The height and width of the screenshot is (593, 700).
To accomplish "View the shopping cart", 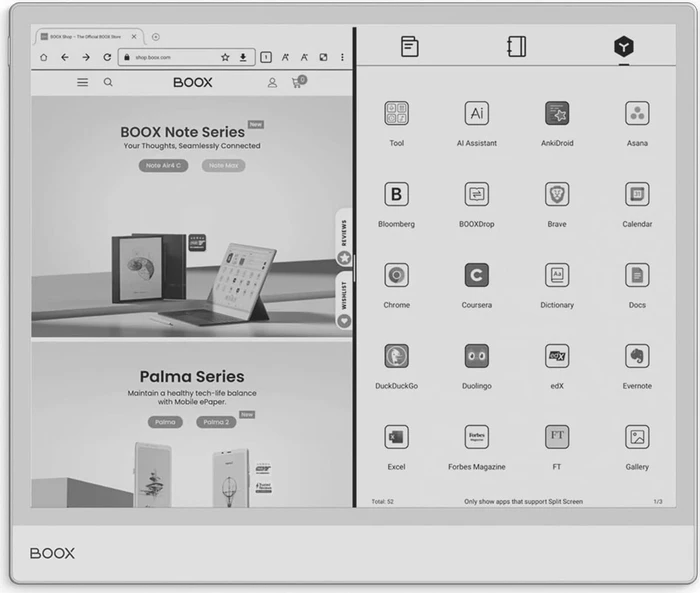I will [299, 82].
